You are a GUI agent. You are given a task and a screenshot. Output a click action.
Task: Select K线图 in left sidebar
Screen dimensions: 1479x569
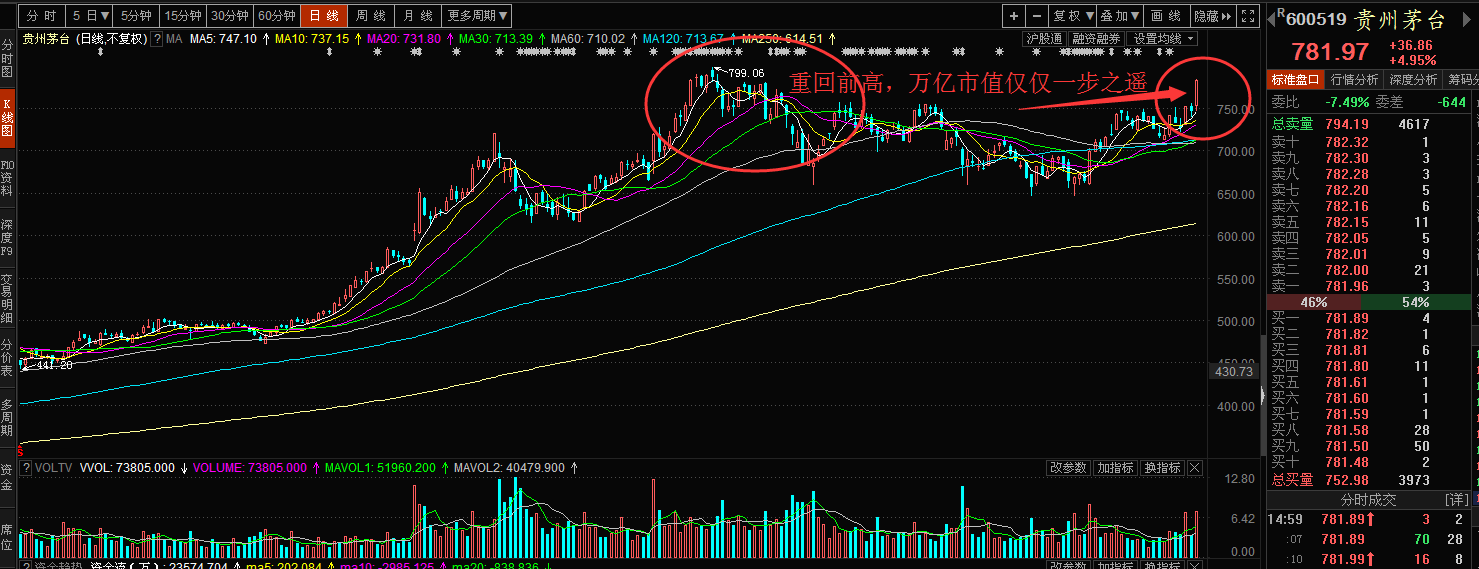7,117
